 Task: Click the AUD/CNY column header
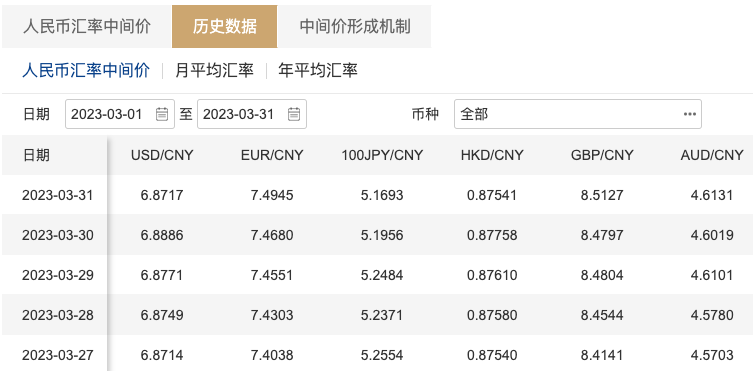coord(712,155)
